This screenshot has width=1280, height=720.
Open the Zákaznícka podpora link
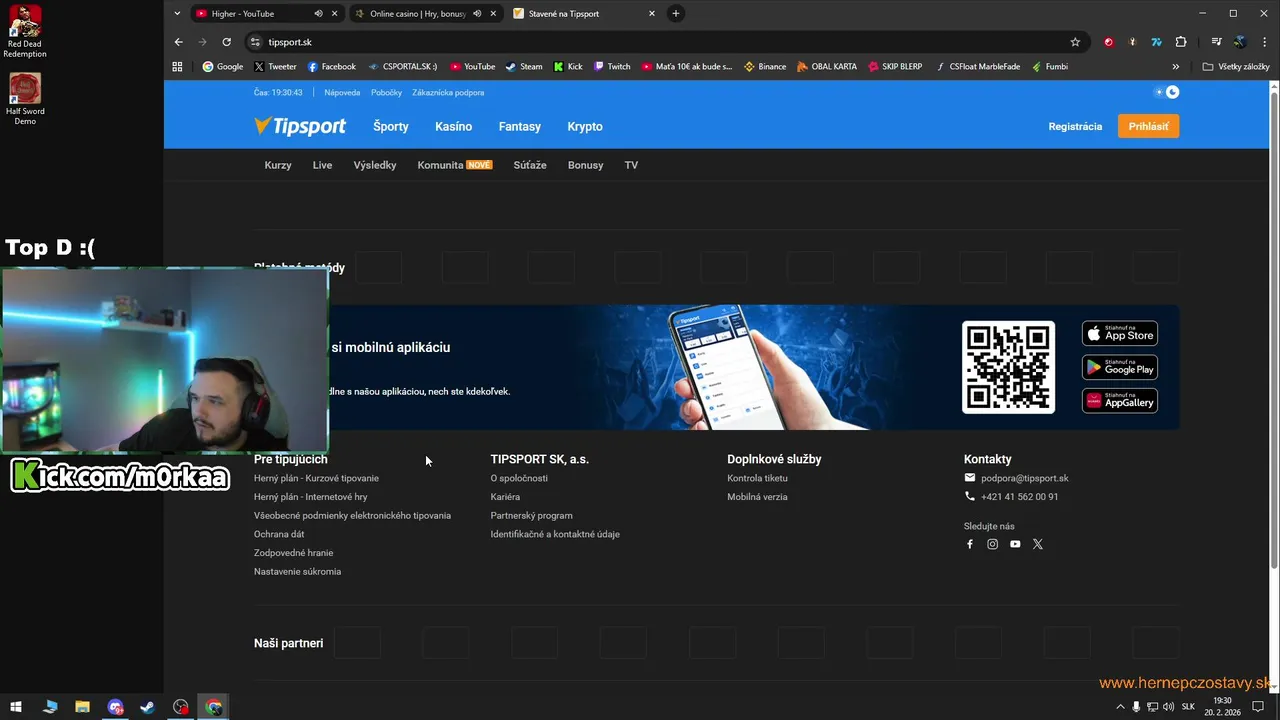click(448, 92)
